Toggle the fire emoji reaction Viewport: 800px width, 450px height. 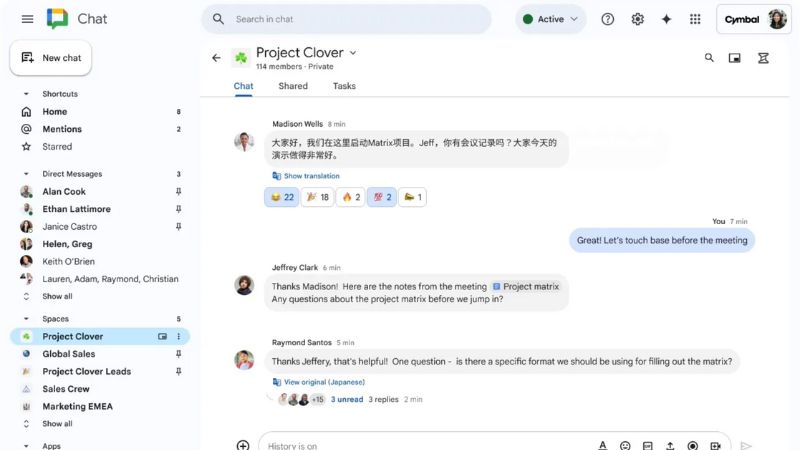(351, 197)
